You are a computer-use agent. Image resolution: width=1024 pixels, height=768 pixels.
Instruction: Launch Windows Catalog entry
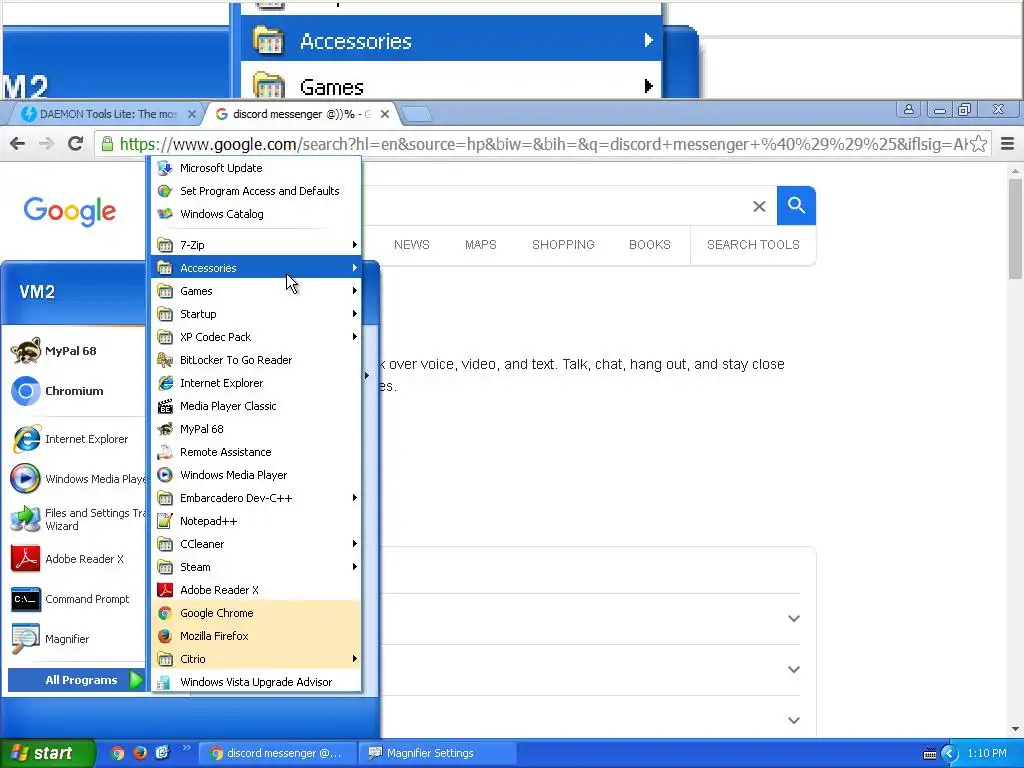point(256,214)
